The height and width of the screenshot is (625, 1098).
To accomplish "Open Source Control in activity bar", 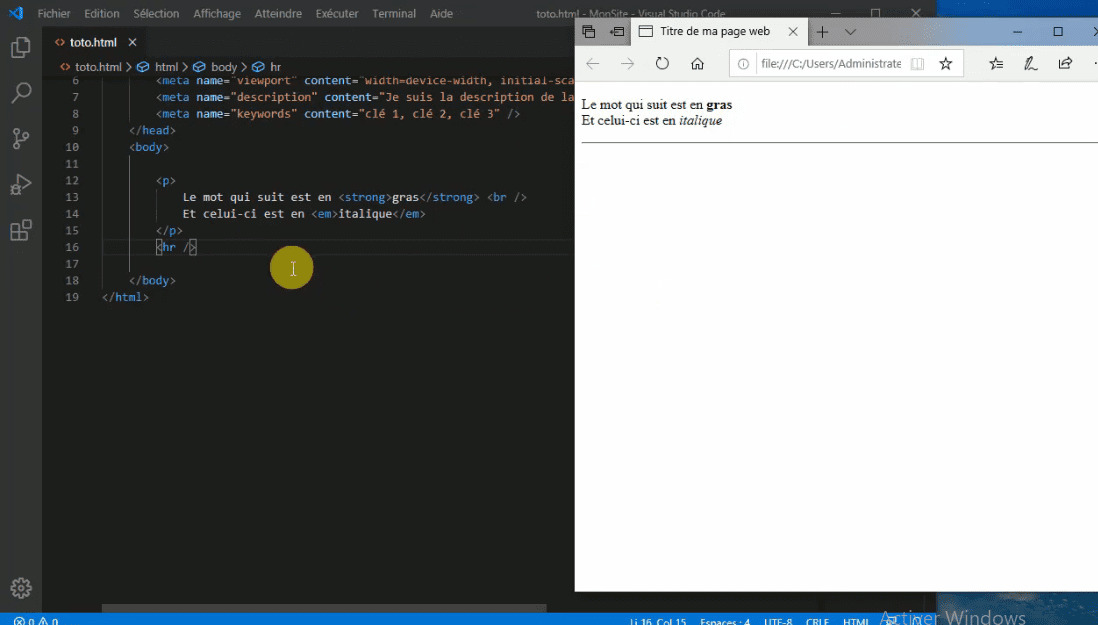I will click(x=21, y=139).
